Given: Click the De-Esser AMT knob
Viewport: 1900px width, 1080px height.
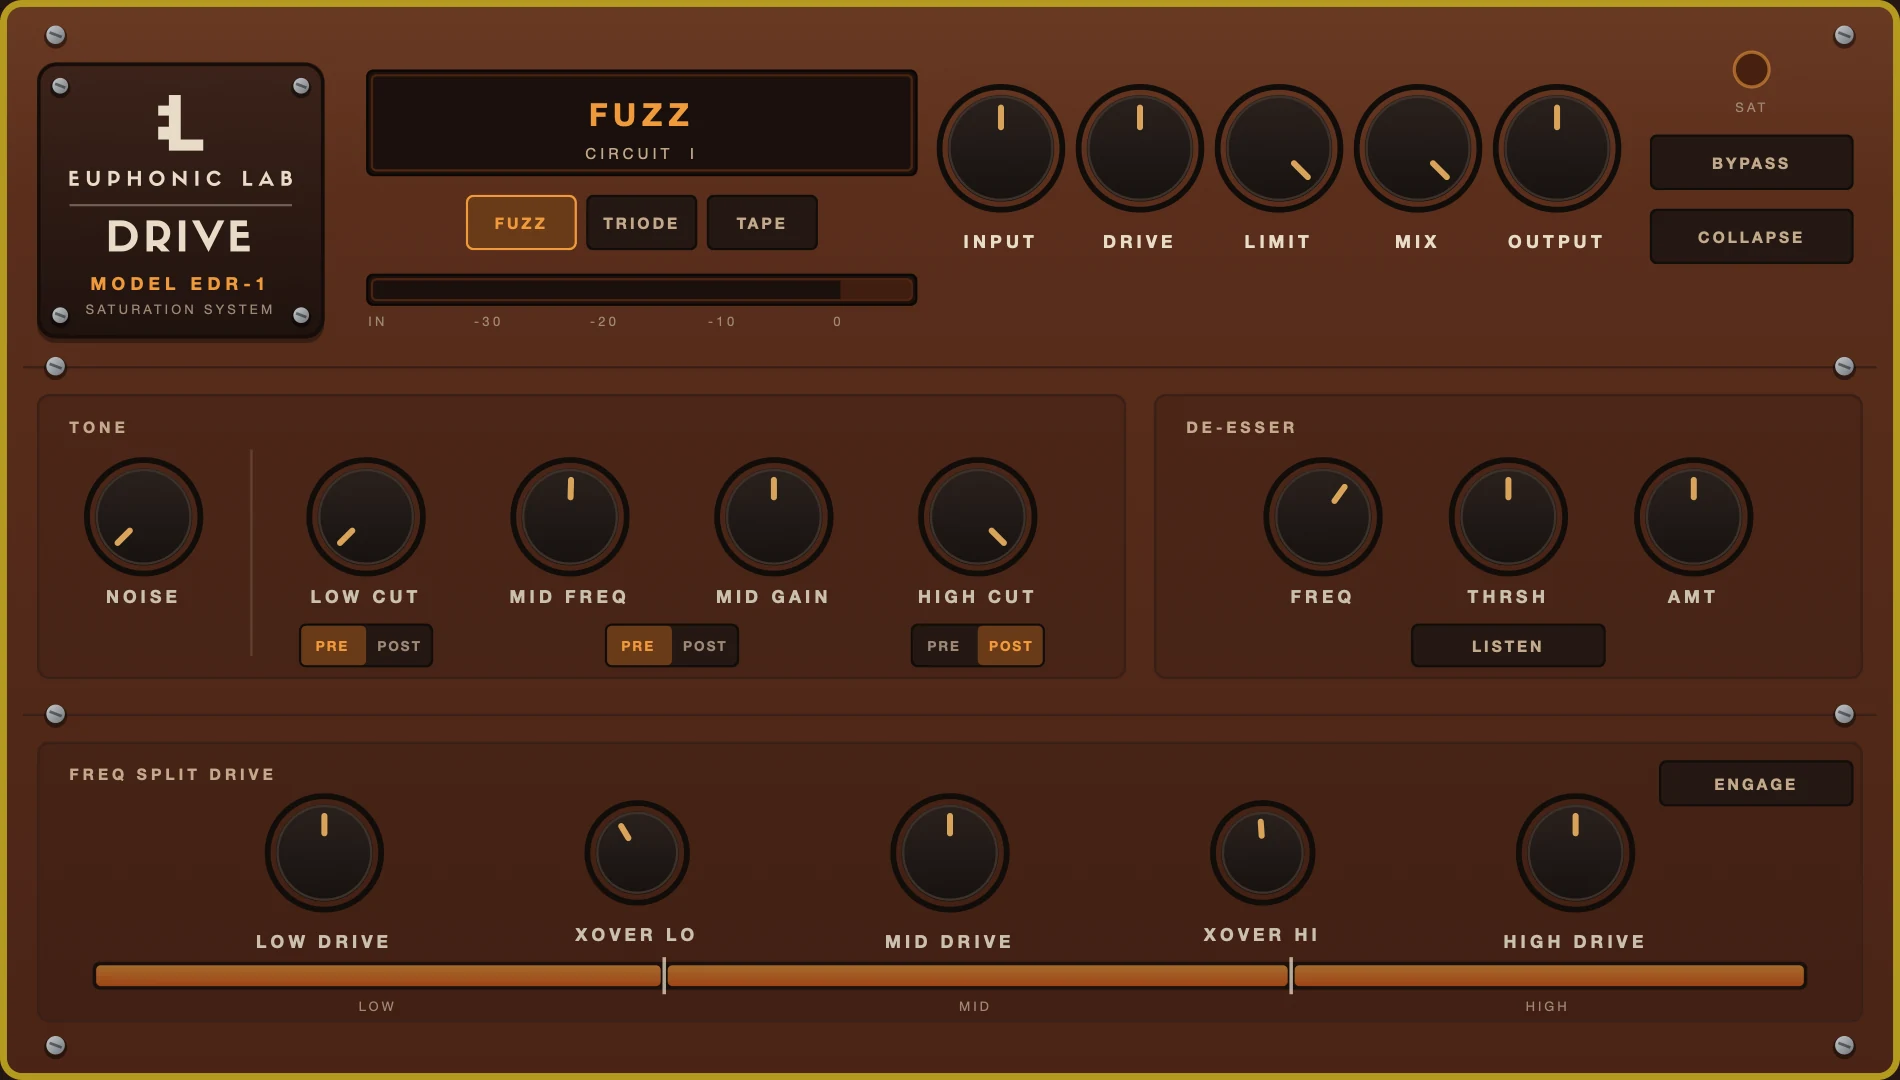Looking at the screenshot, I should point(1693,517).
